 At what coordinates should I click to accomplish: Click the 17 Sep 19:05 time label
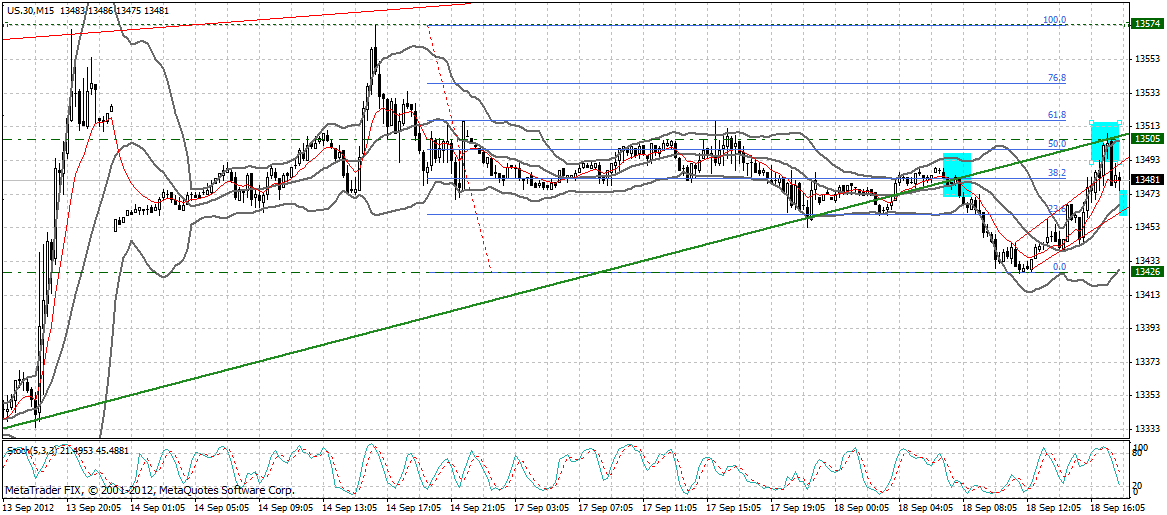[796, 508]
